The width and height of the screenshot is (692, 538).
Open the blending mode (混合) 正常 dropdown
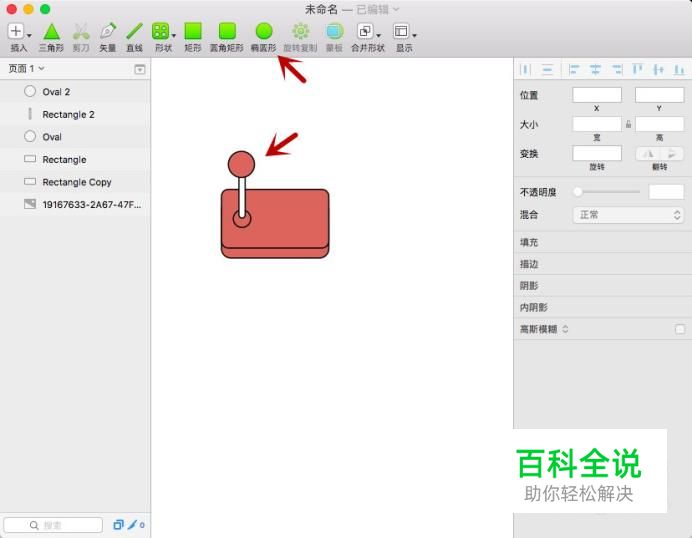[628, 215]
